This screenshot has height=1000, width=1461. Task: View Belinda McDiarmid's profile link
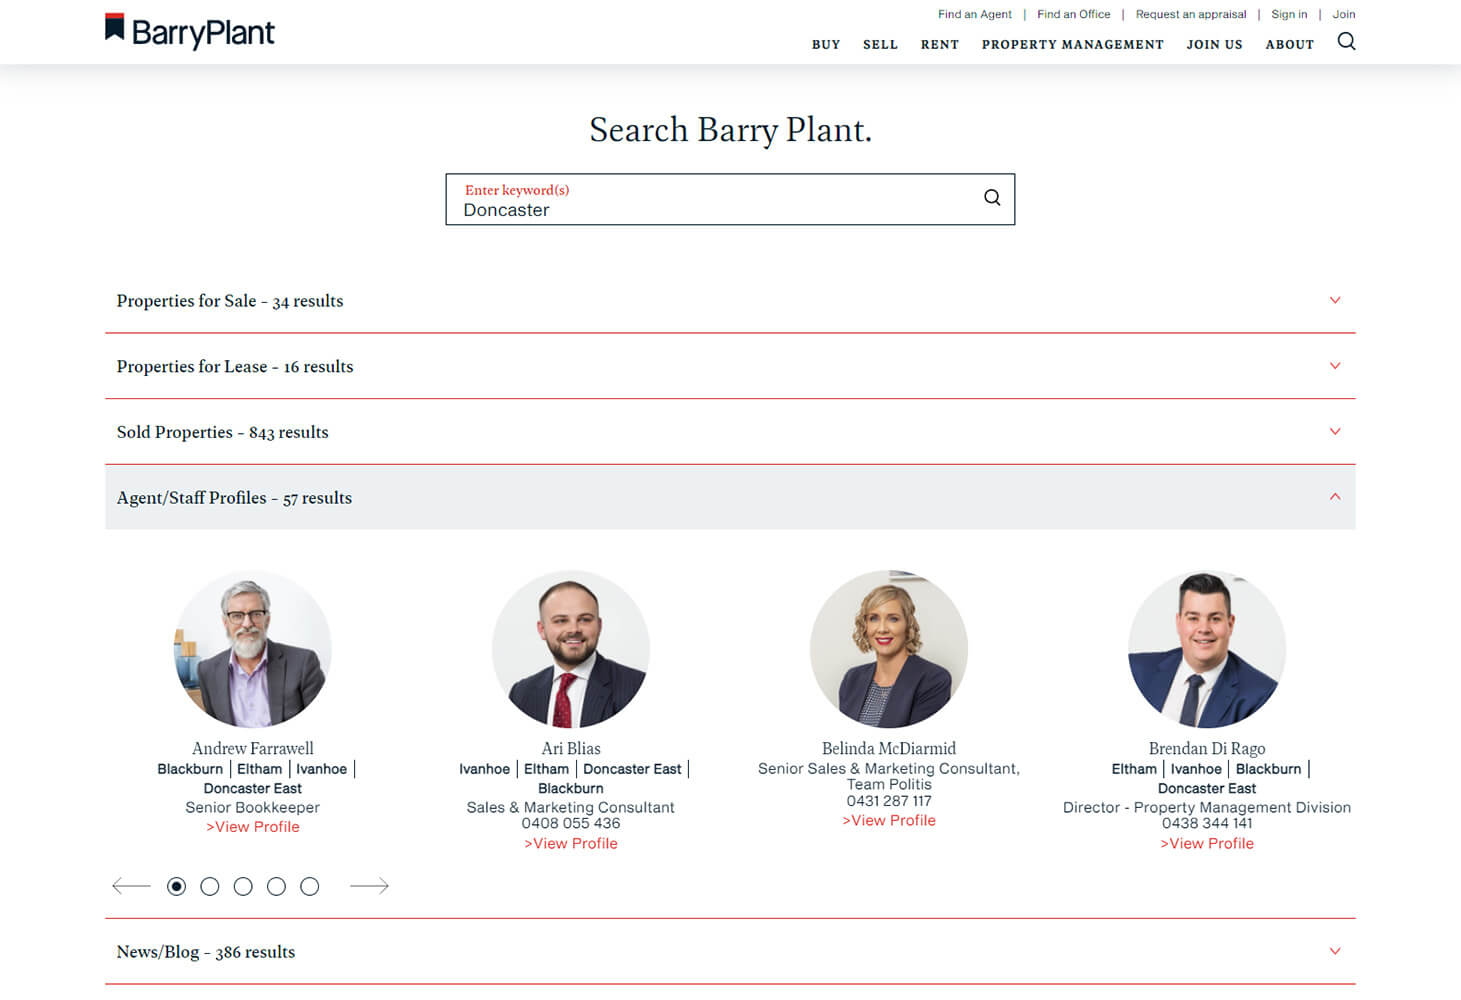(889, 821)
